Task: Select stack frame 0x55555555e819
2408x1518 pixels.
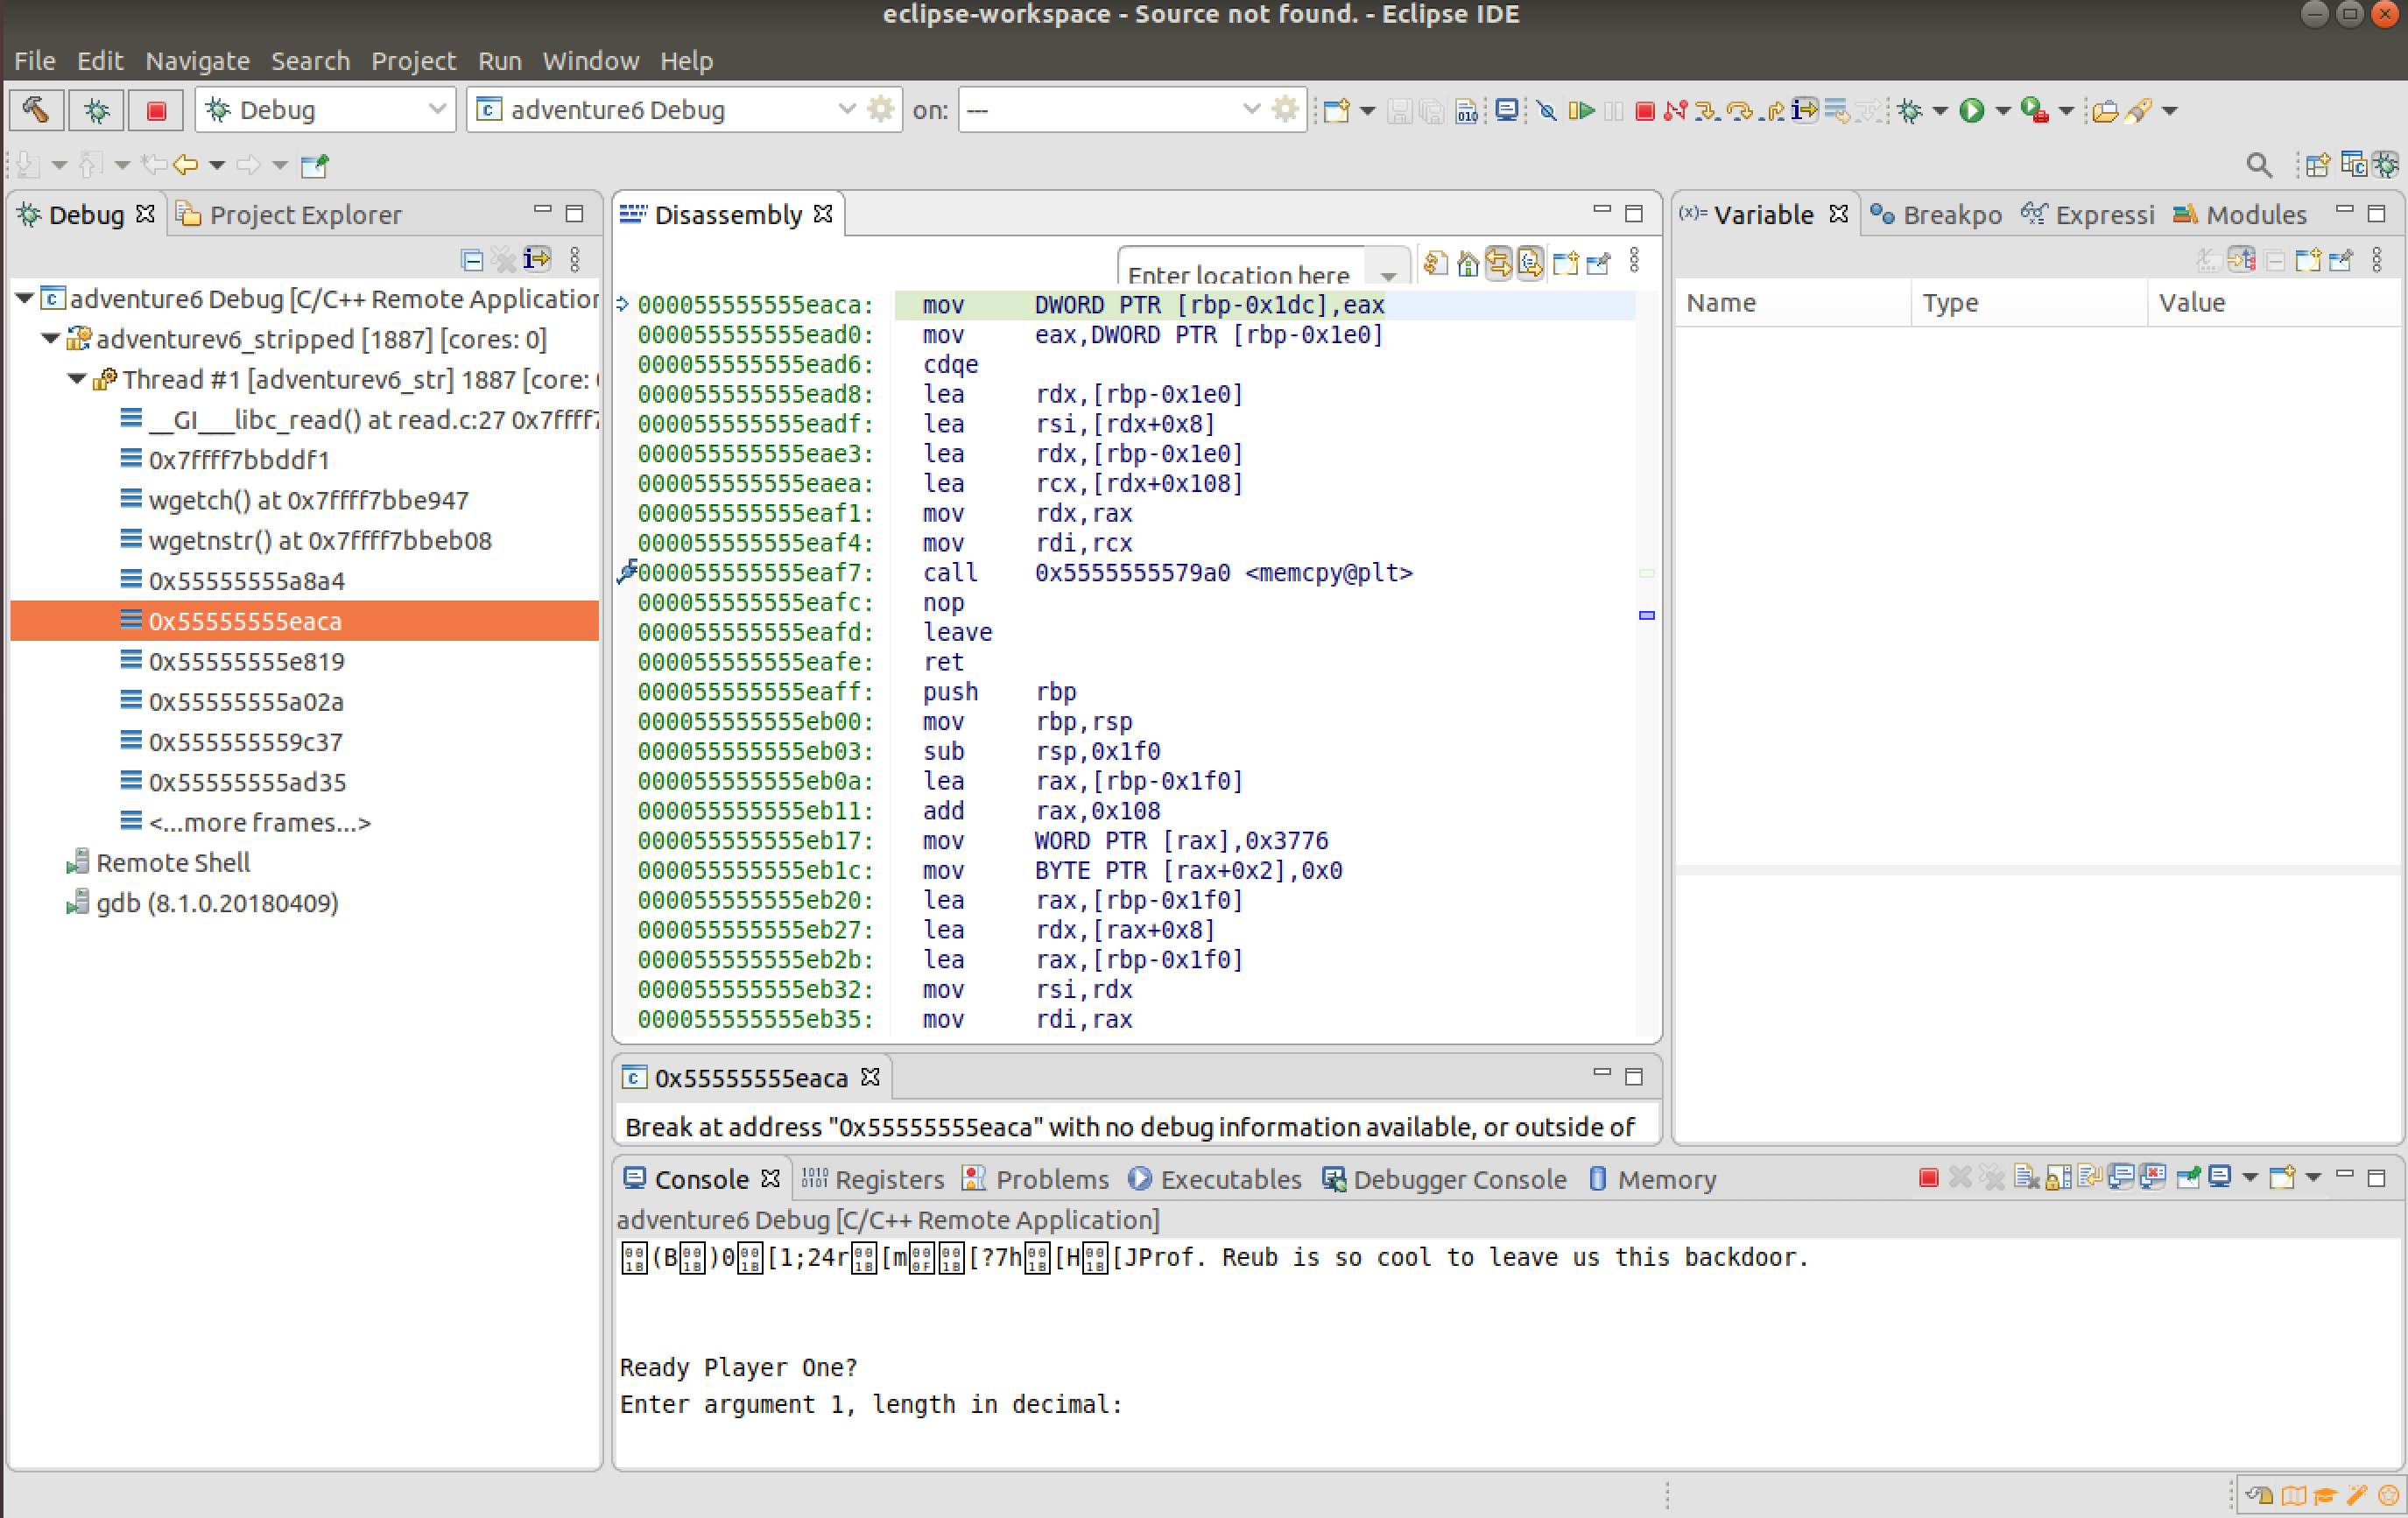Action: pos(246,662)
